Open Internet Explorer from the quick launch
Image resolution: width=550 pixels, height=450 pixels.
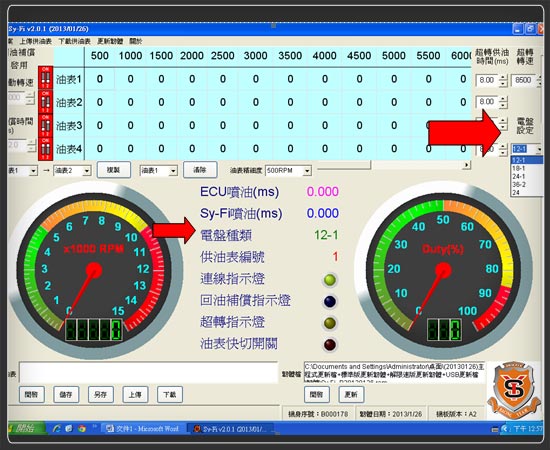pos(56,428)
